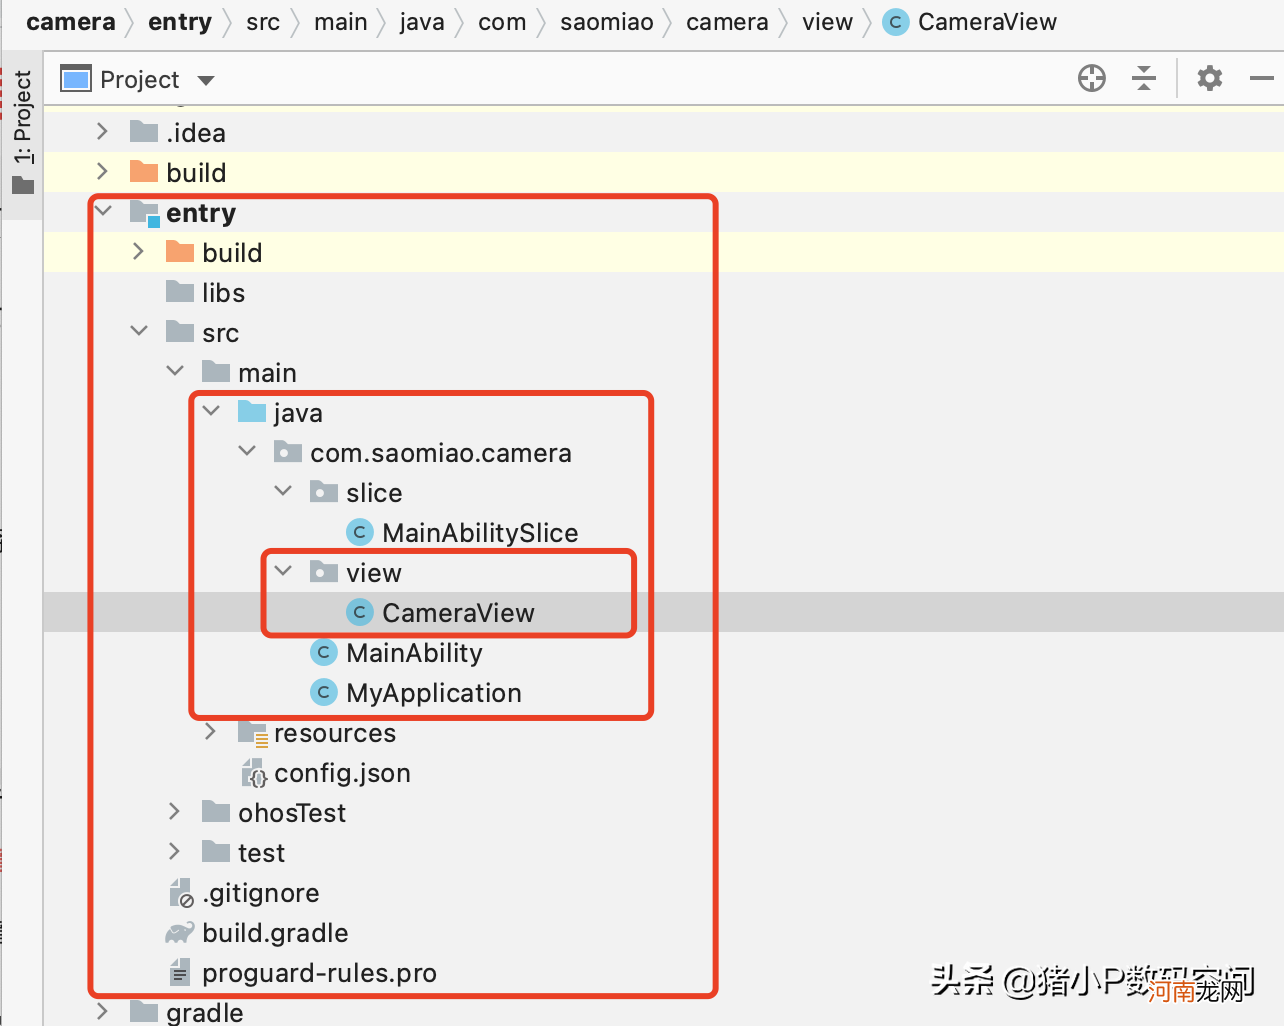This screenshot has width=1284, height=1026.
Task: Click the libs folder icon
Action: [180, 291]
